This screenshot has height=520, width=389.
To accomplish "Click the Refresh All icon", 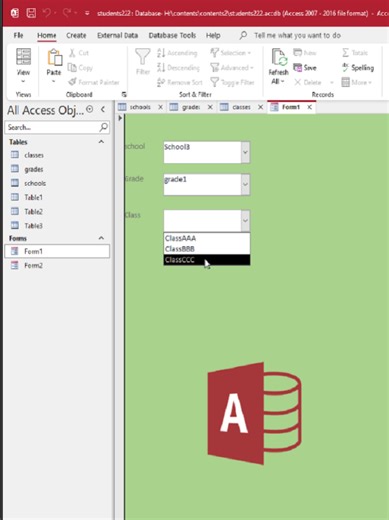I will coord(279,57).
